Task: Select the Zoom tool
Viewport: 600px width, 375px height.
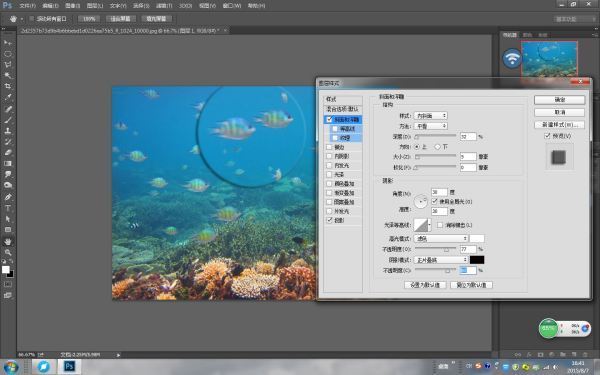Action: pos(8,252)
